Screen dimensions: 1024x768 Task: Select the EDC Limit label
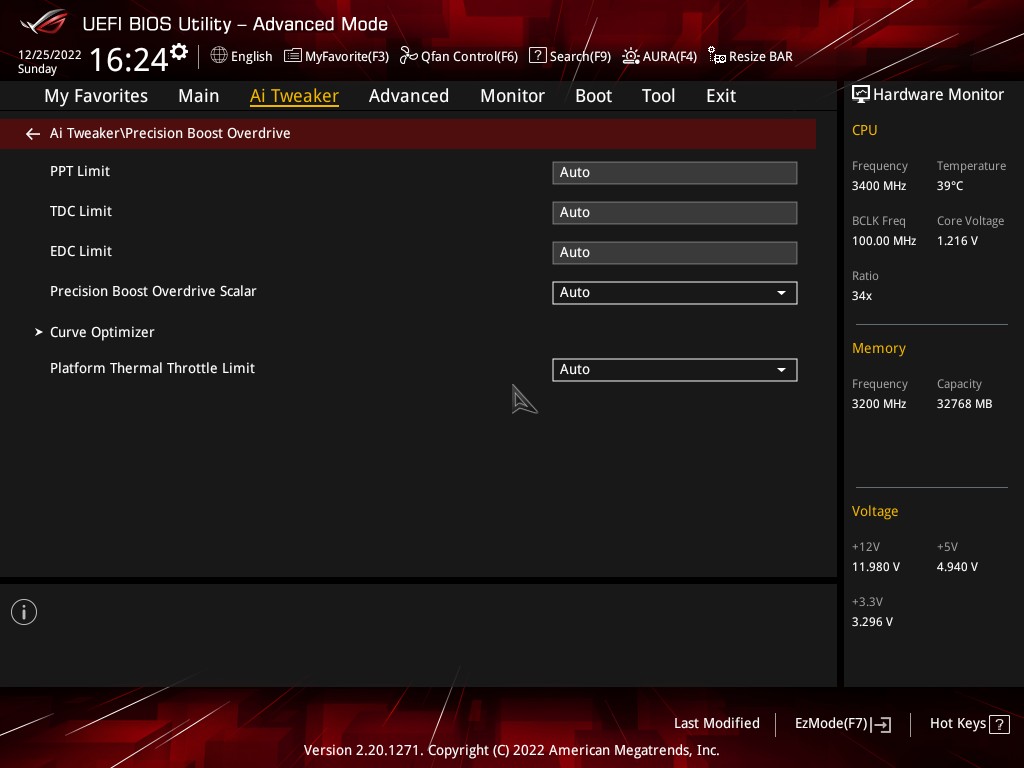[x=81, y=251]
